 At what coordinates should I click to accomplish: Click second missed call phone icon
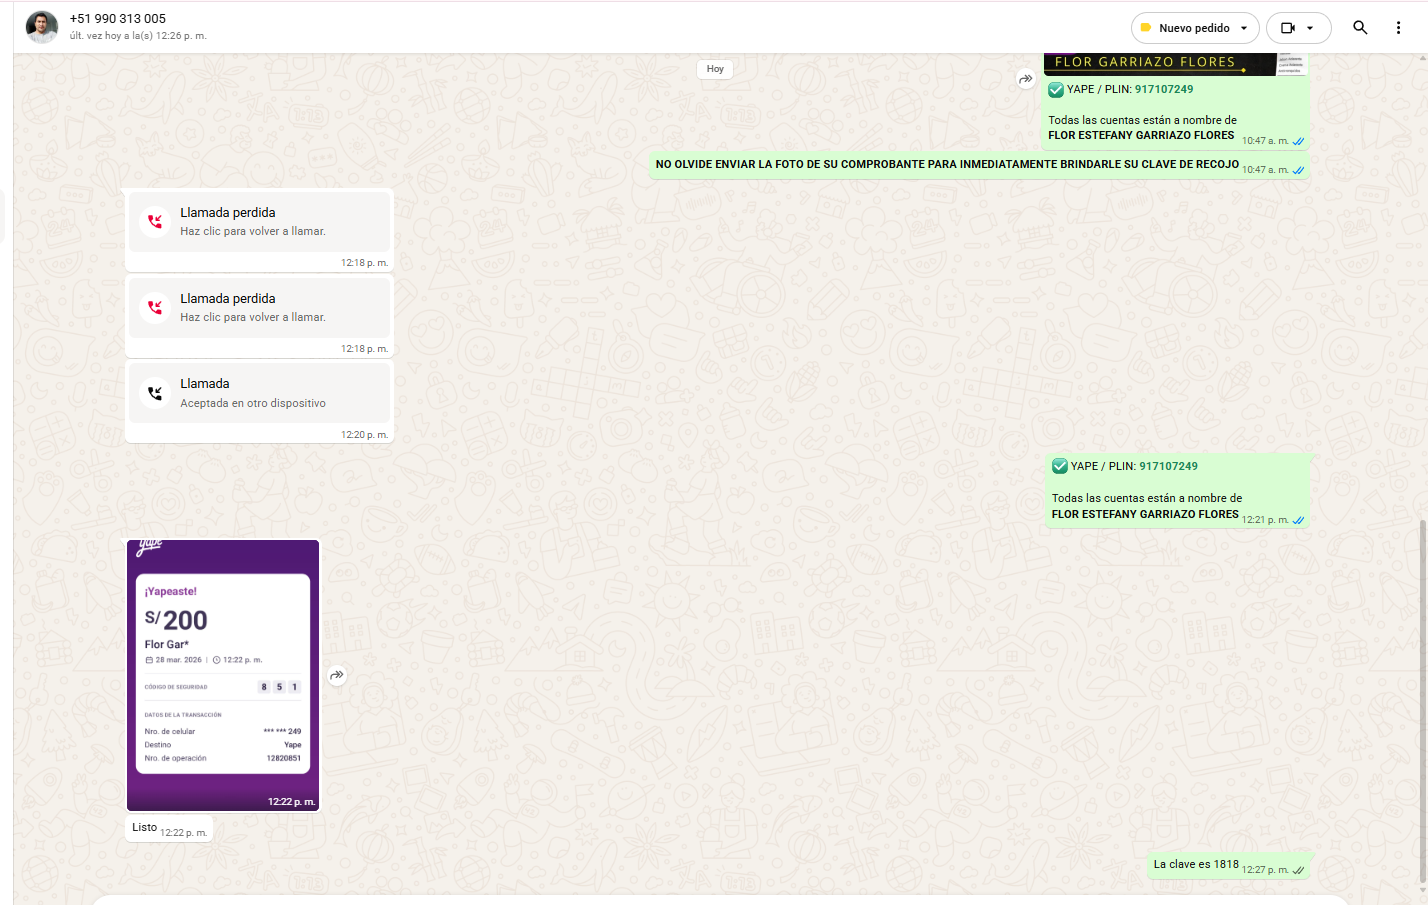click(x=155, y=307)
